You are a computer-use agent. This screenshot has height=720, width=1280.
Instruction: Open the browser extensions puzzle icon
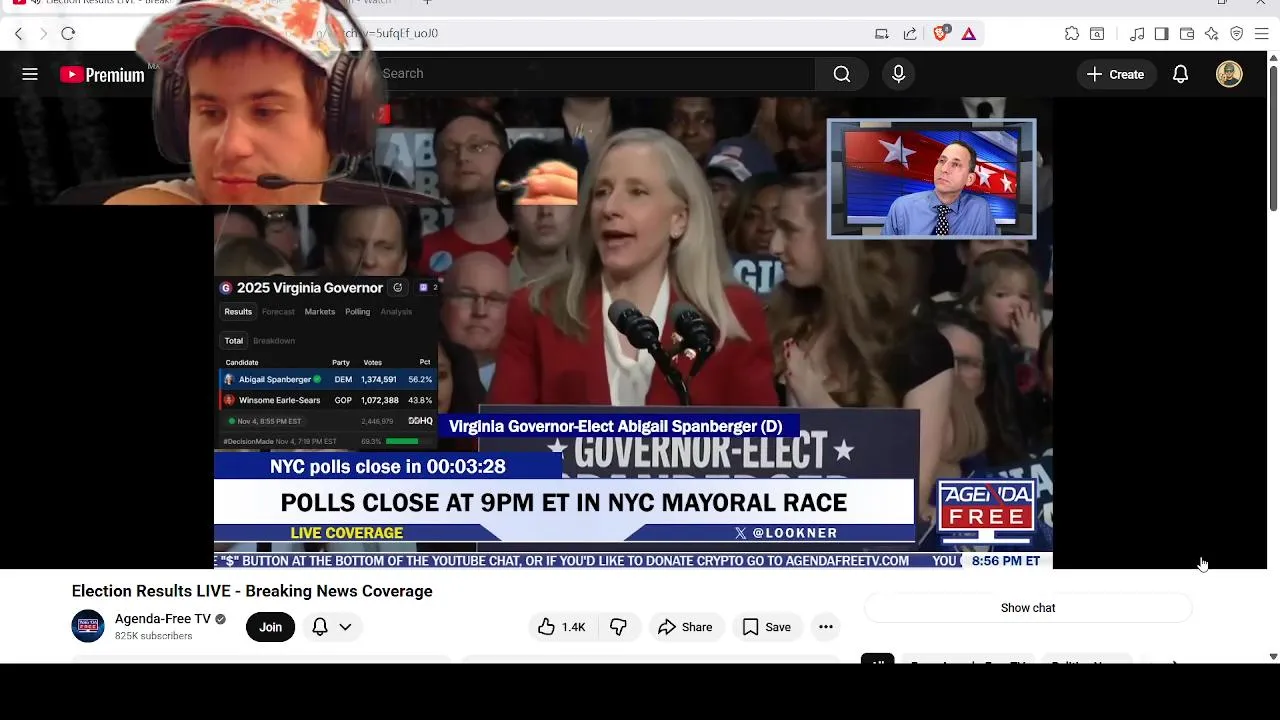coord(1072,34)
